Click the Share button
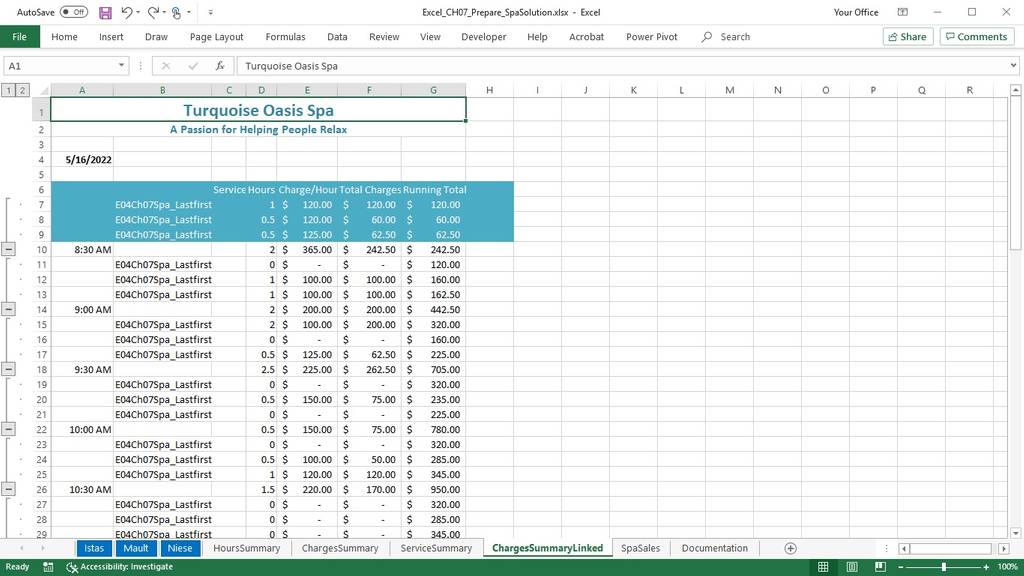The image size is (1024, 576). coord(908,37)
